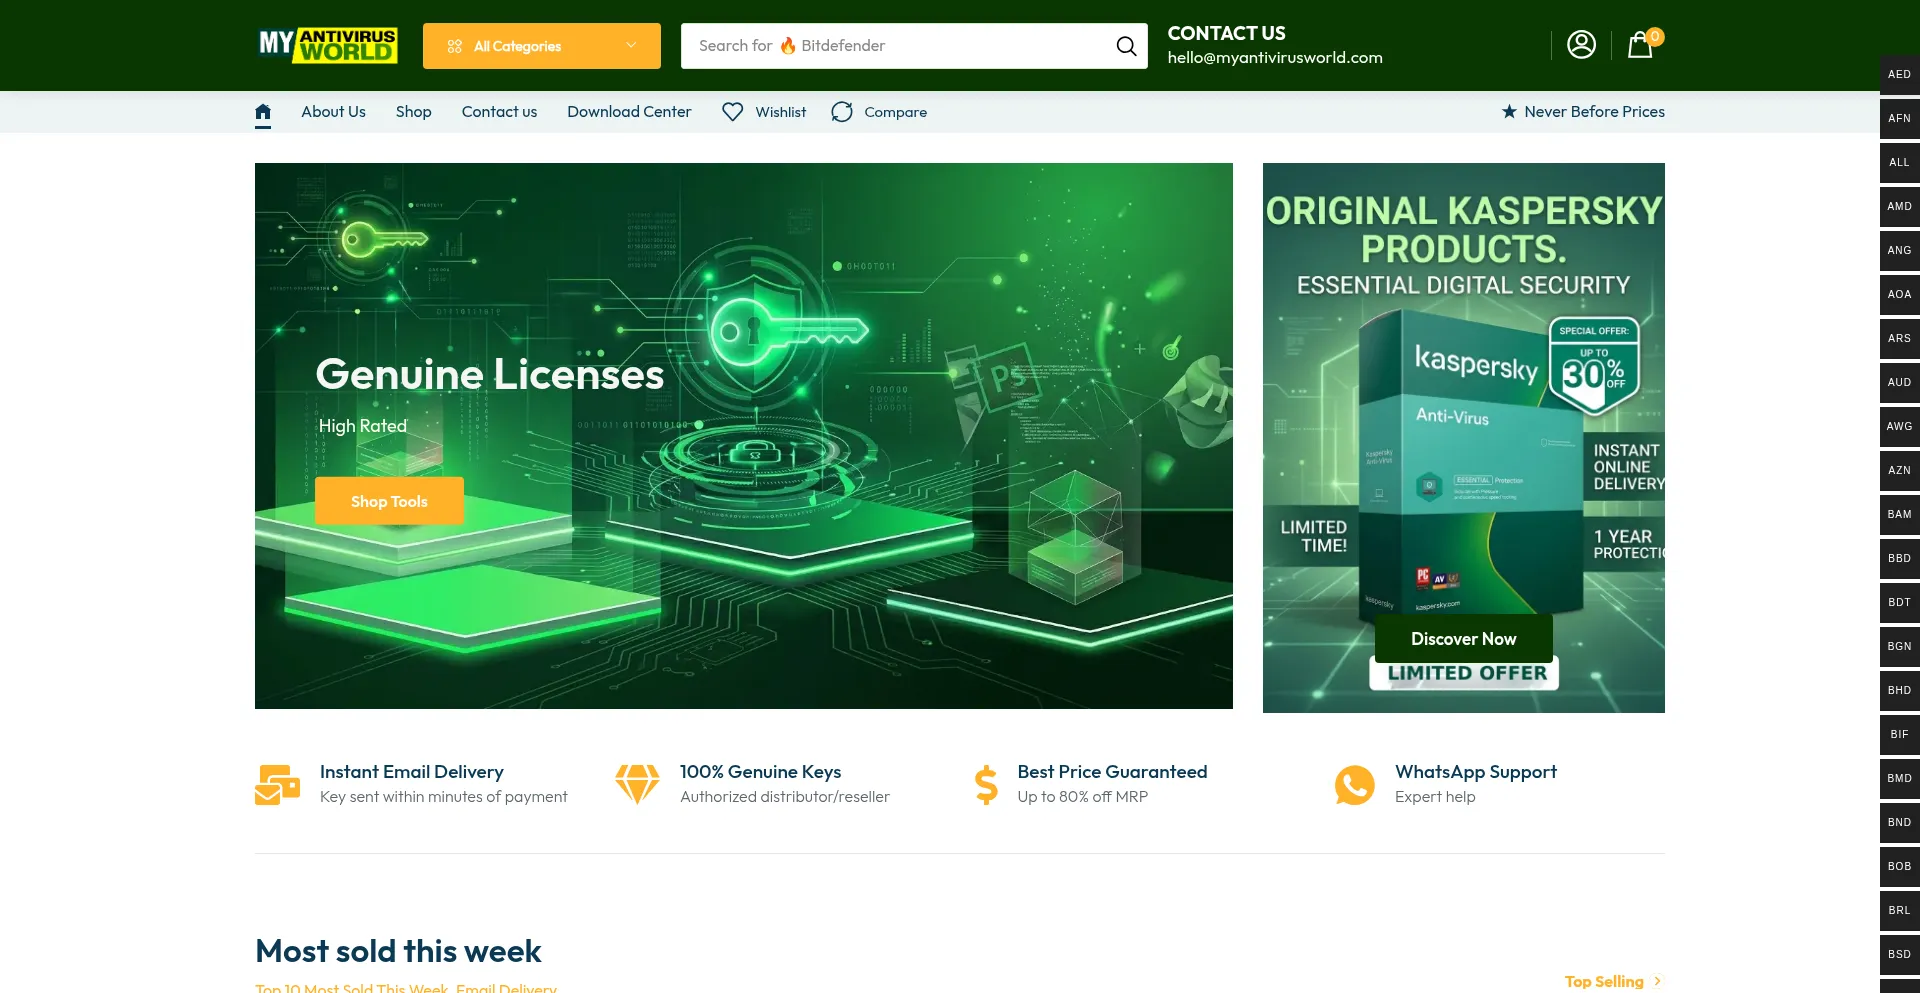Screen dimensions: 1920x993
Task: Click the Most sold this week heading
Action: (398, 951)
